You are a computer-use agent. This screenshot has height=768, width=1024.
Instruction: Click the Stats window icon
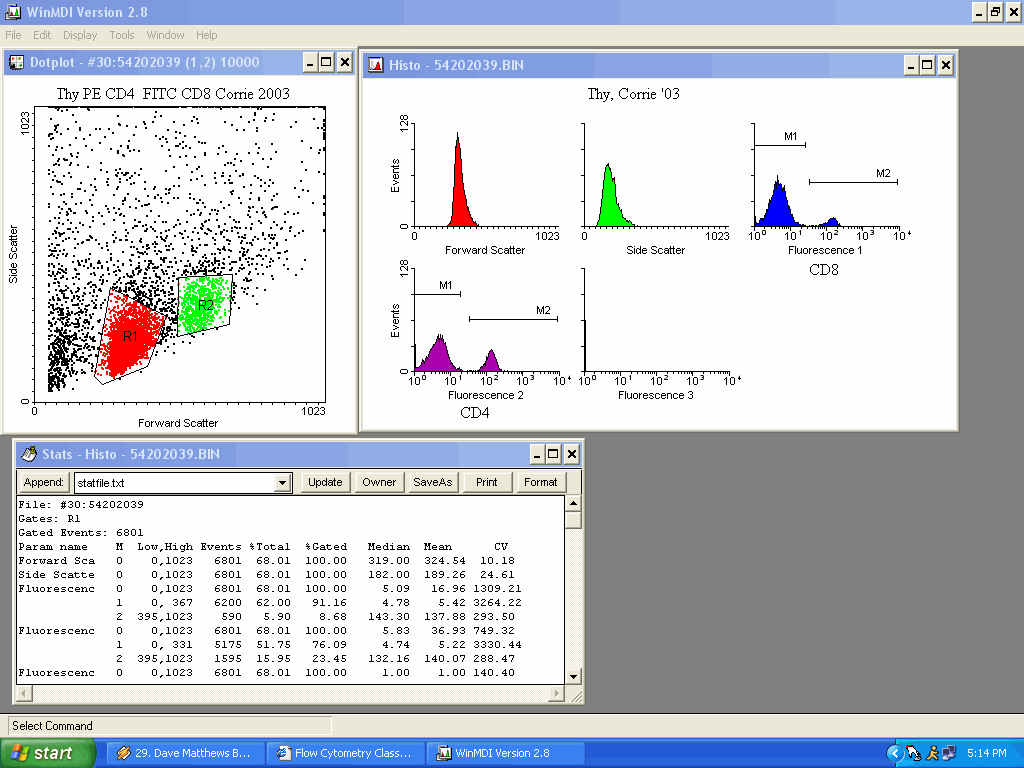(29, 455)
